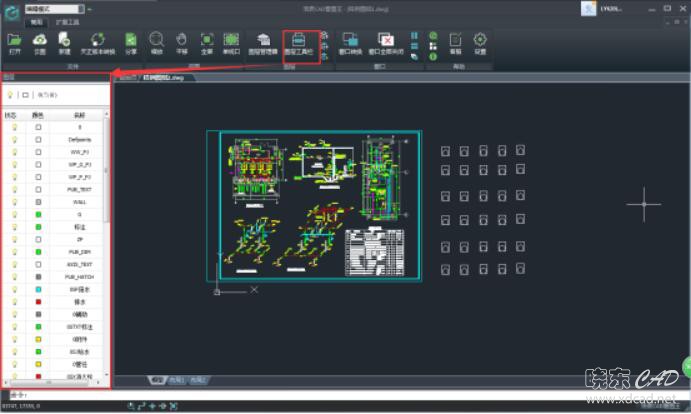Click the 新建 (New) drawing icon
This screenshot has width=691, height=414.
pyautogui.click(x=64, y=42)
